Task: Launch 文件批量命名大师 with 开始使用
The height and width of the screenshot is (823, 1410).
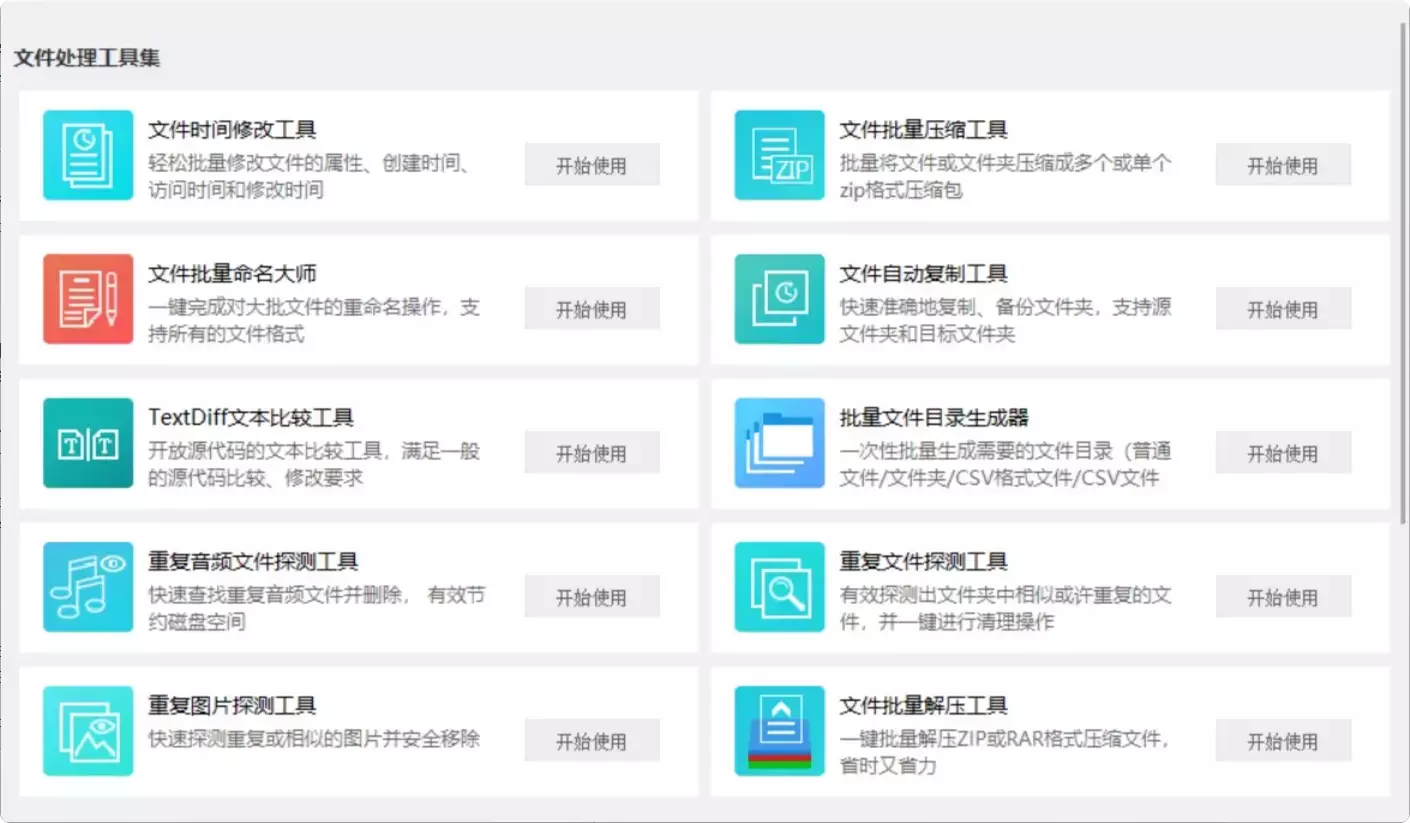Action: (x=591, y=308)
